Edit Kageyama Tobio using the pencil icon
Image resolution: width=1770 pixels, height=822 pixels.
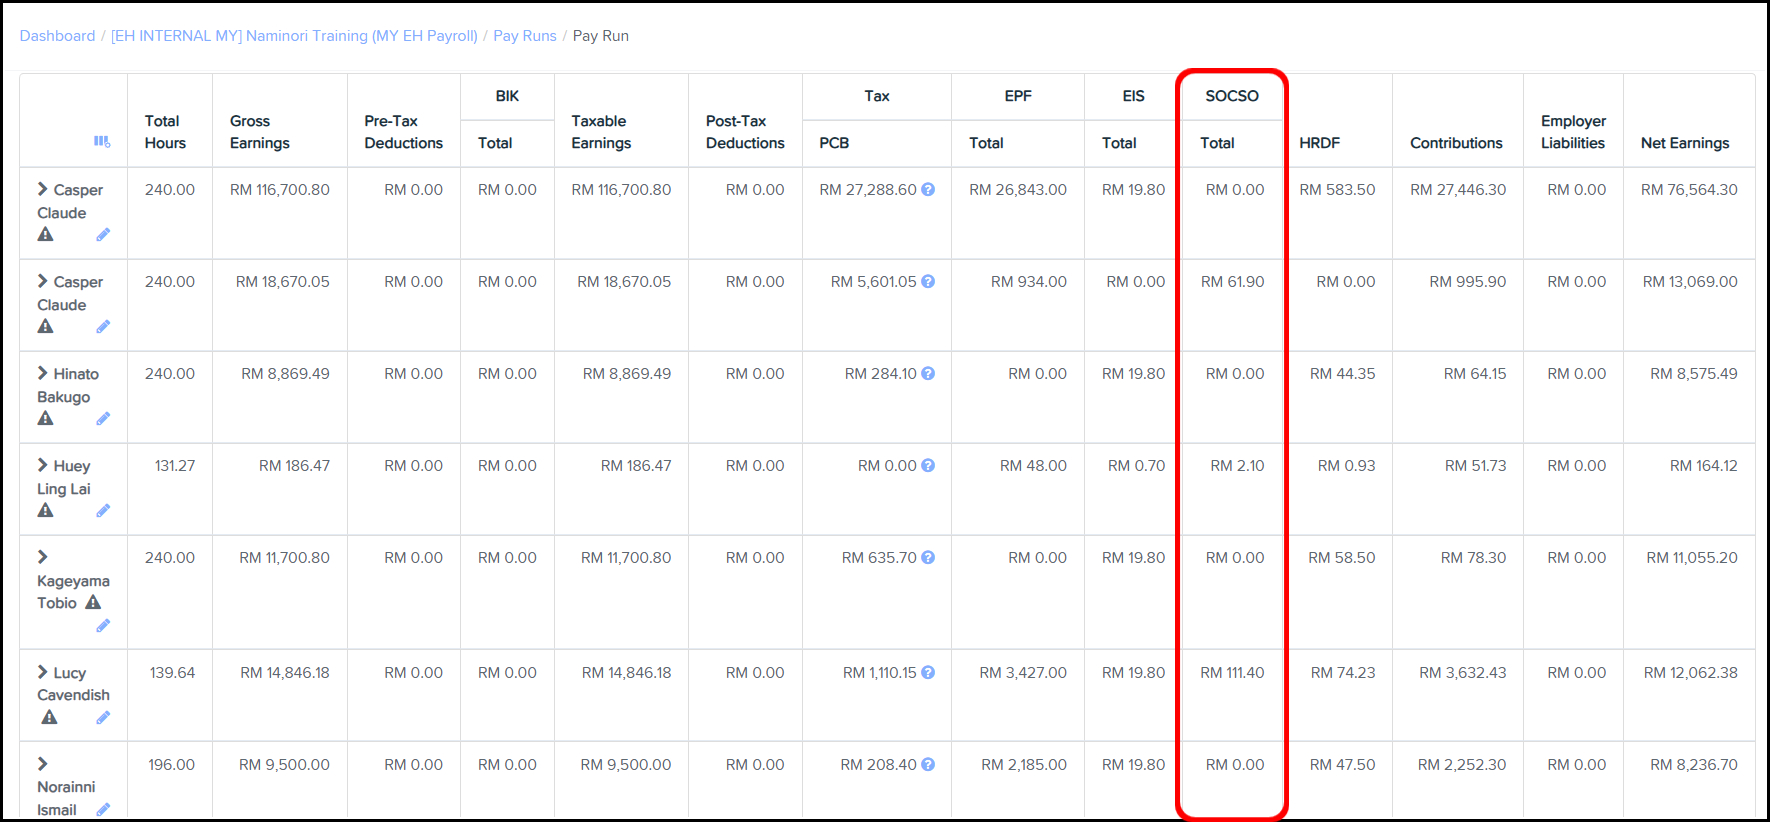tap(103, 626)
